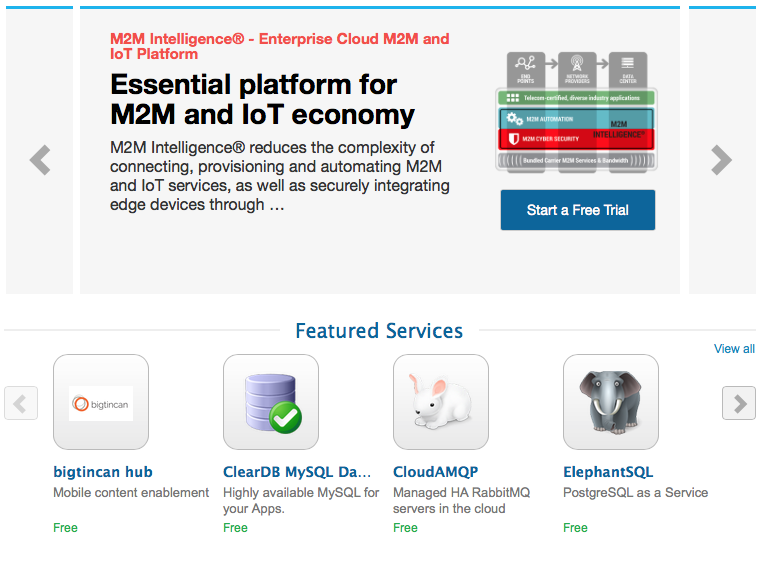Click the Free label under ElephantSQL

point(575,528)
